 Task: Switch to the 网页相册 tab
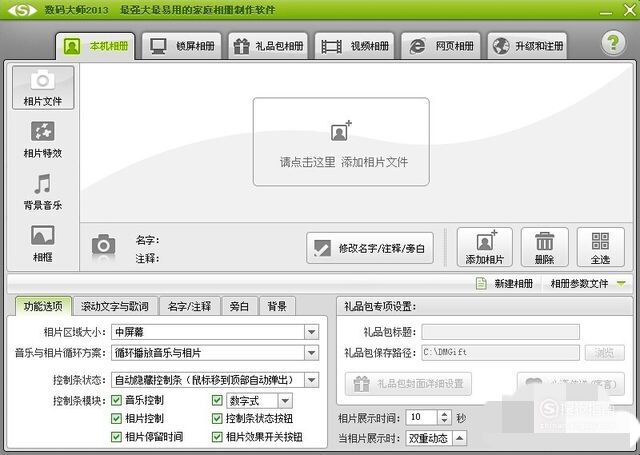point(441,46)
